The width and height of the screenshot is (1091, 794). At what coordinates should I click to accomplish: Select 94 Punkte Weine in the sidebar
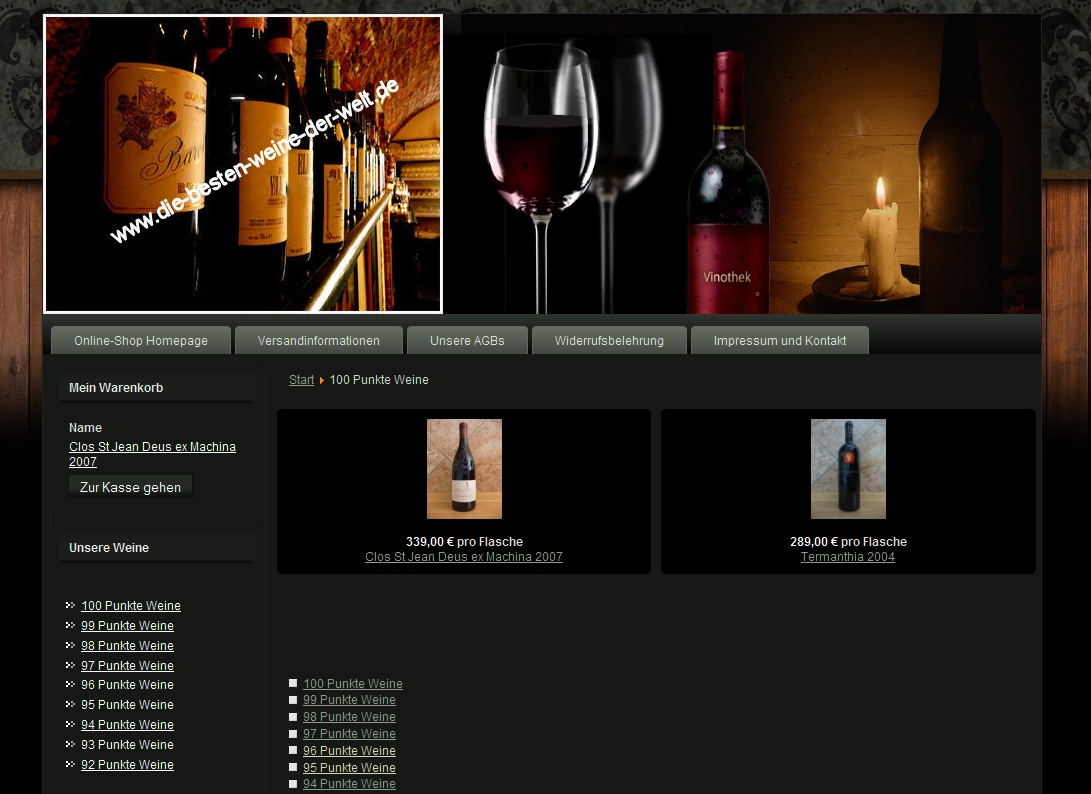click(127, 724)
